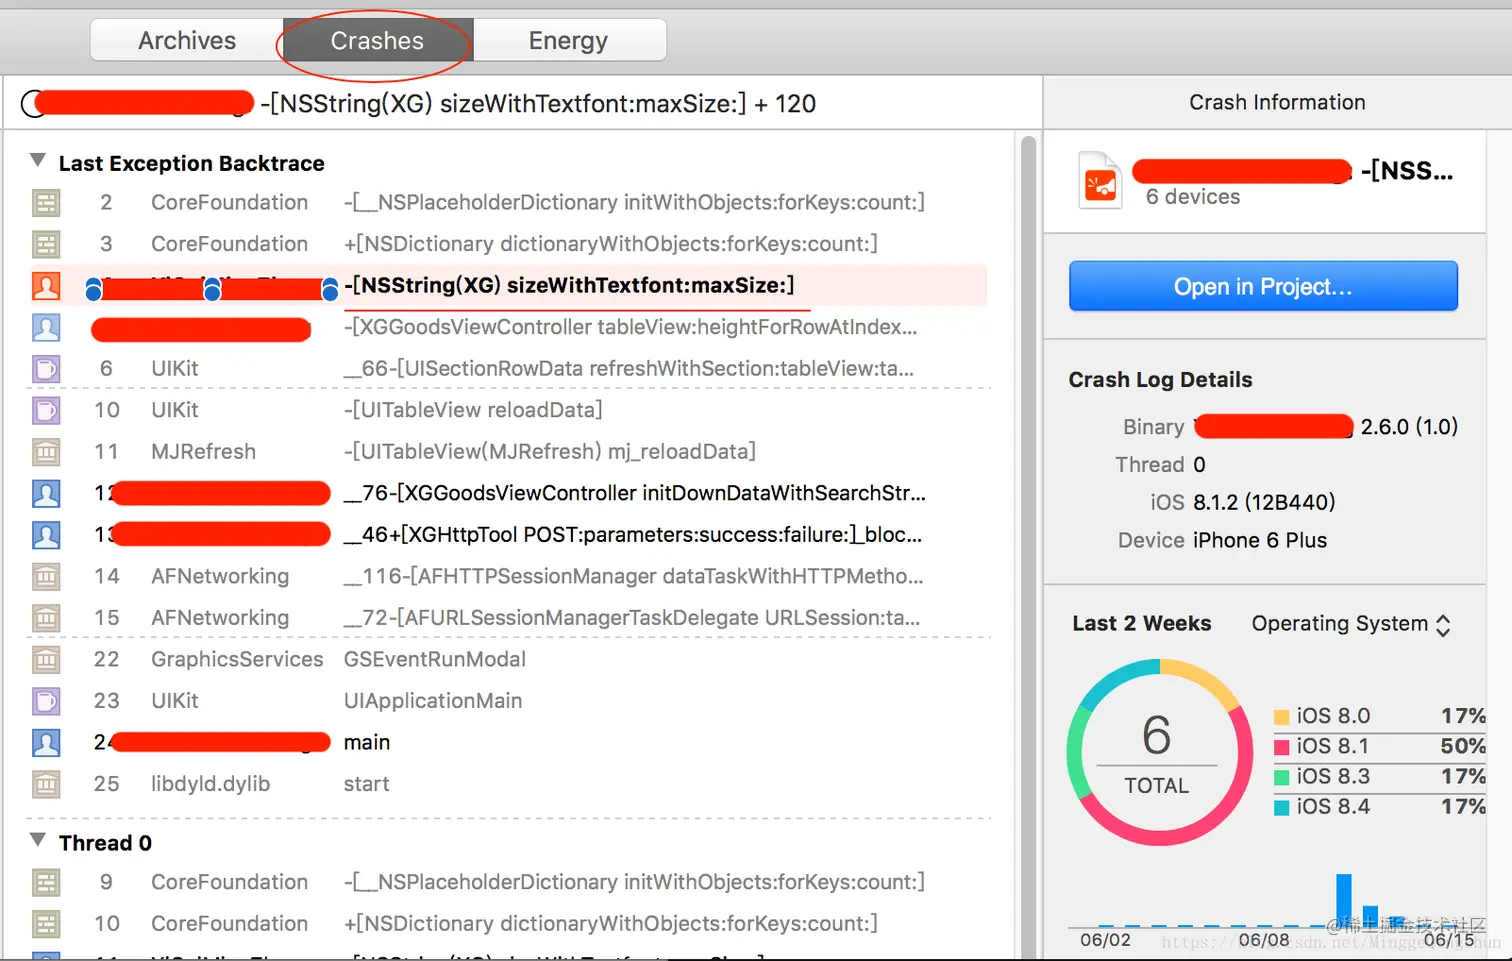This screenshot has height=961, width=1512.
Task: Click the Open in Project button
Action: click(x=1263, y=287)
